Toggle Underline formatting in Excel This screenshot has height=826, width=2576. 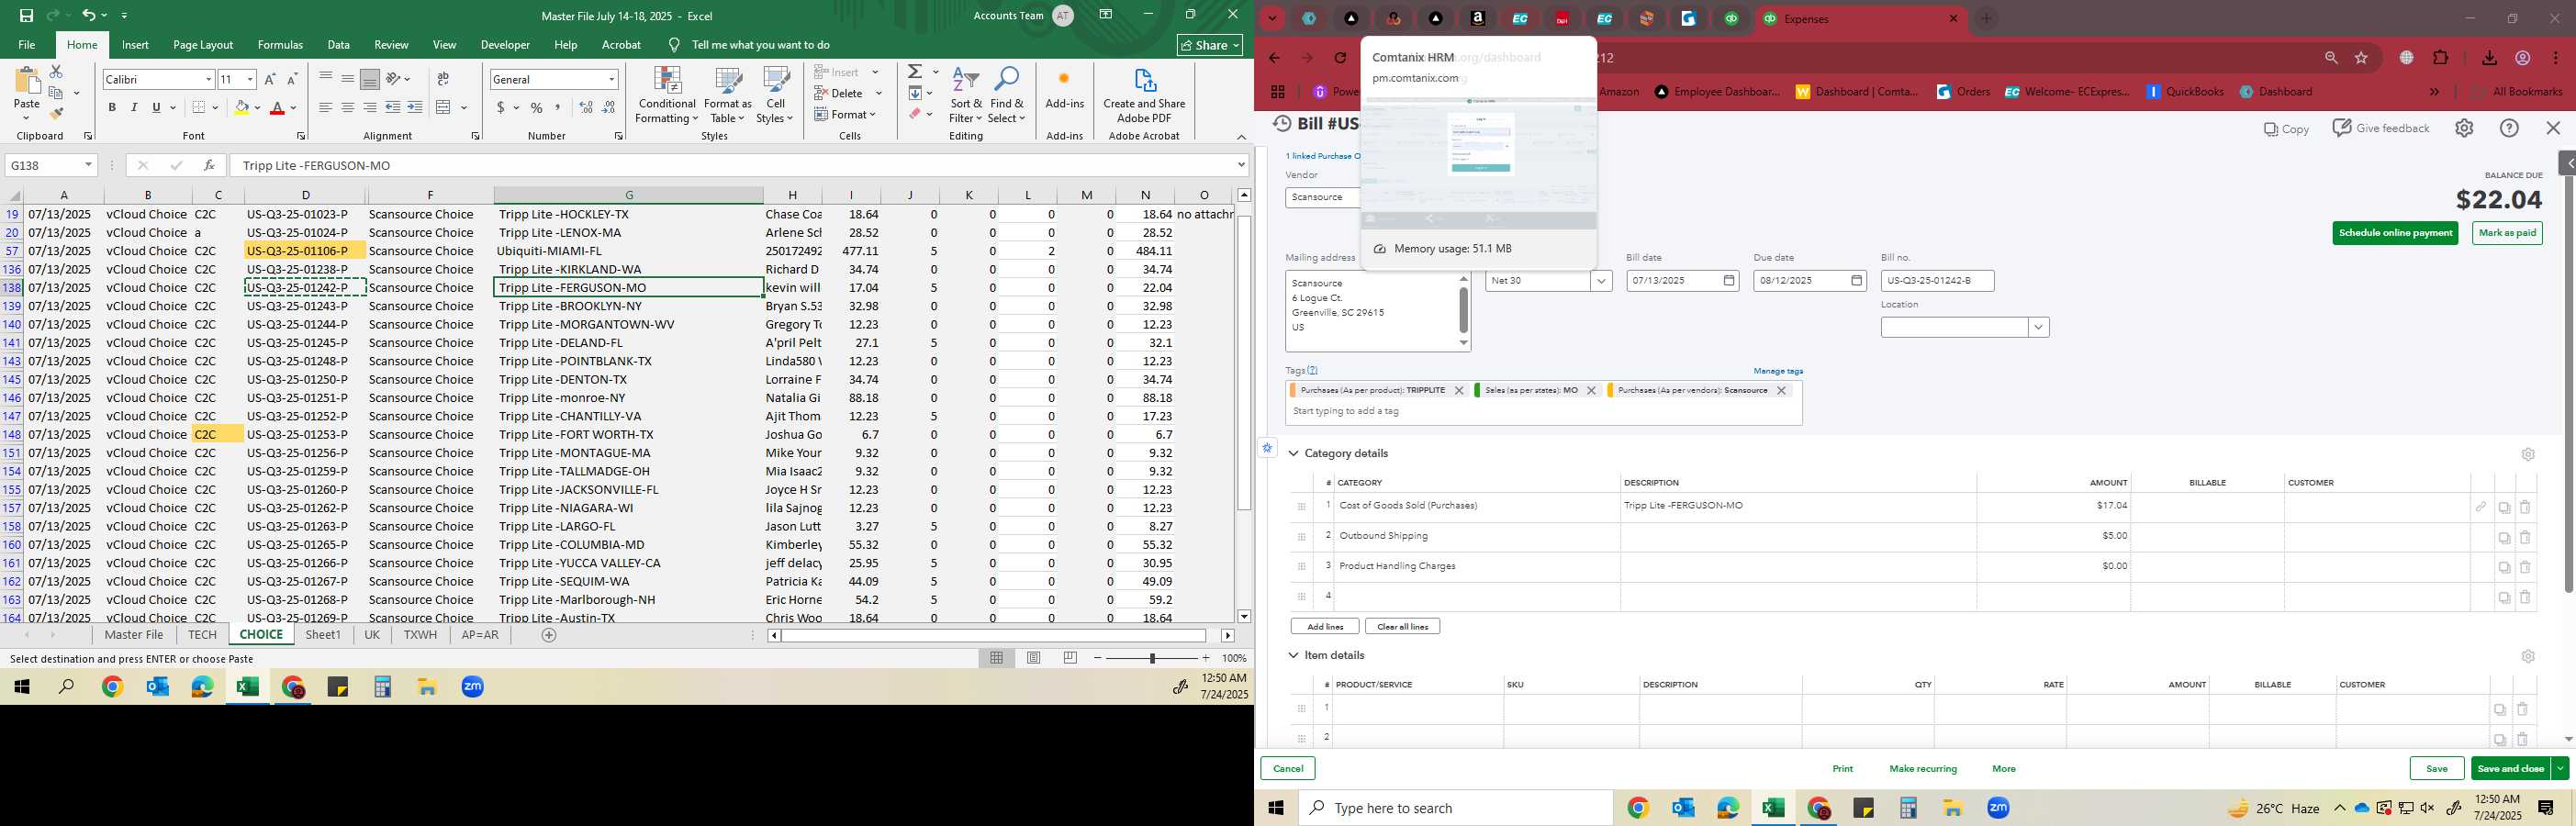[156, 108]
